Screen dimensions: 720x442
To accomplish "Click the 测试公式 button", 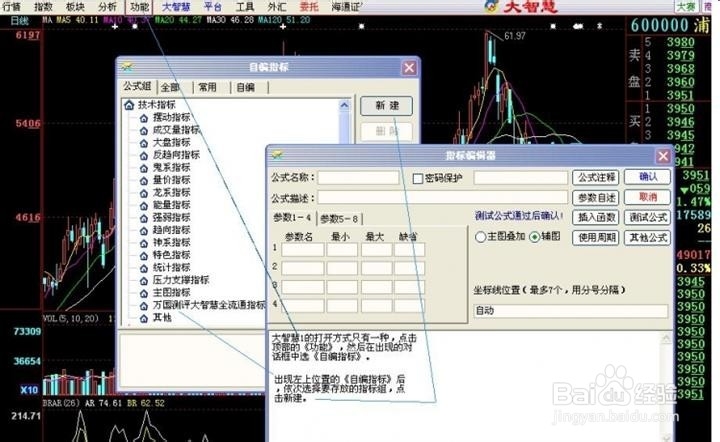I will pos(647,217).
